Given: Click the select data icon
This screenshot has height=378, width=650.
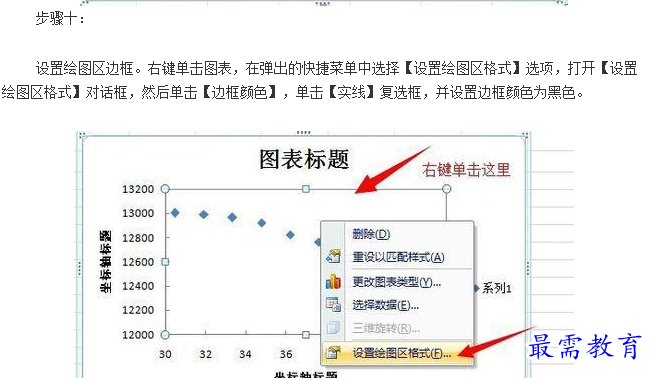Looking at the screenshot, I should pos(333,305).
